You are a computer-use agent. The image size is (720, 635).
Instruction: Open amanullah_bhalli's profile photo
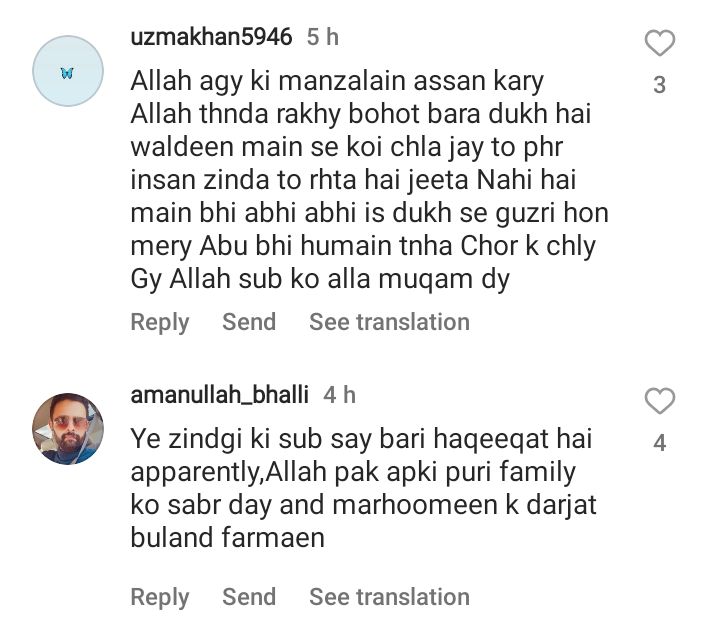click(x=68, y=429)
